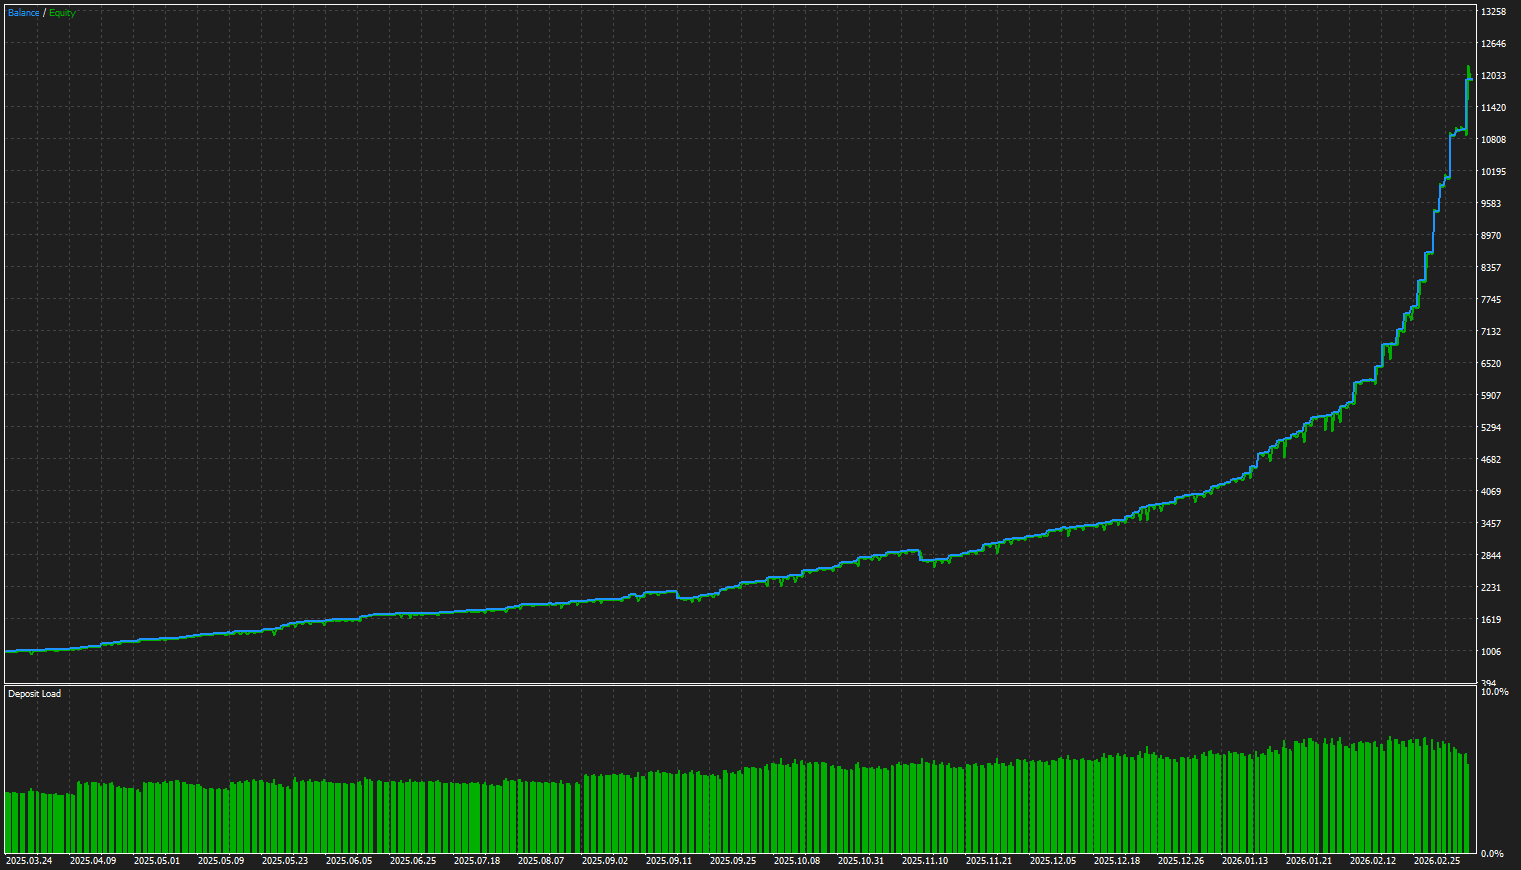Viewport: 1521px width, 870px height.
Task: Click the 2025.07.18 date label
Action: click(x=477, y=860)
